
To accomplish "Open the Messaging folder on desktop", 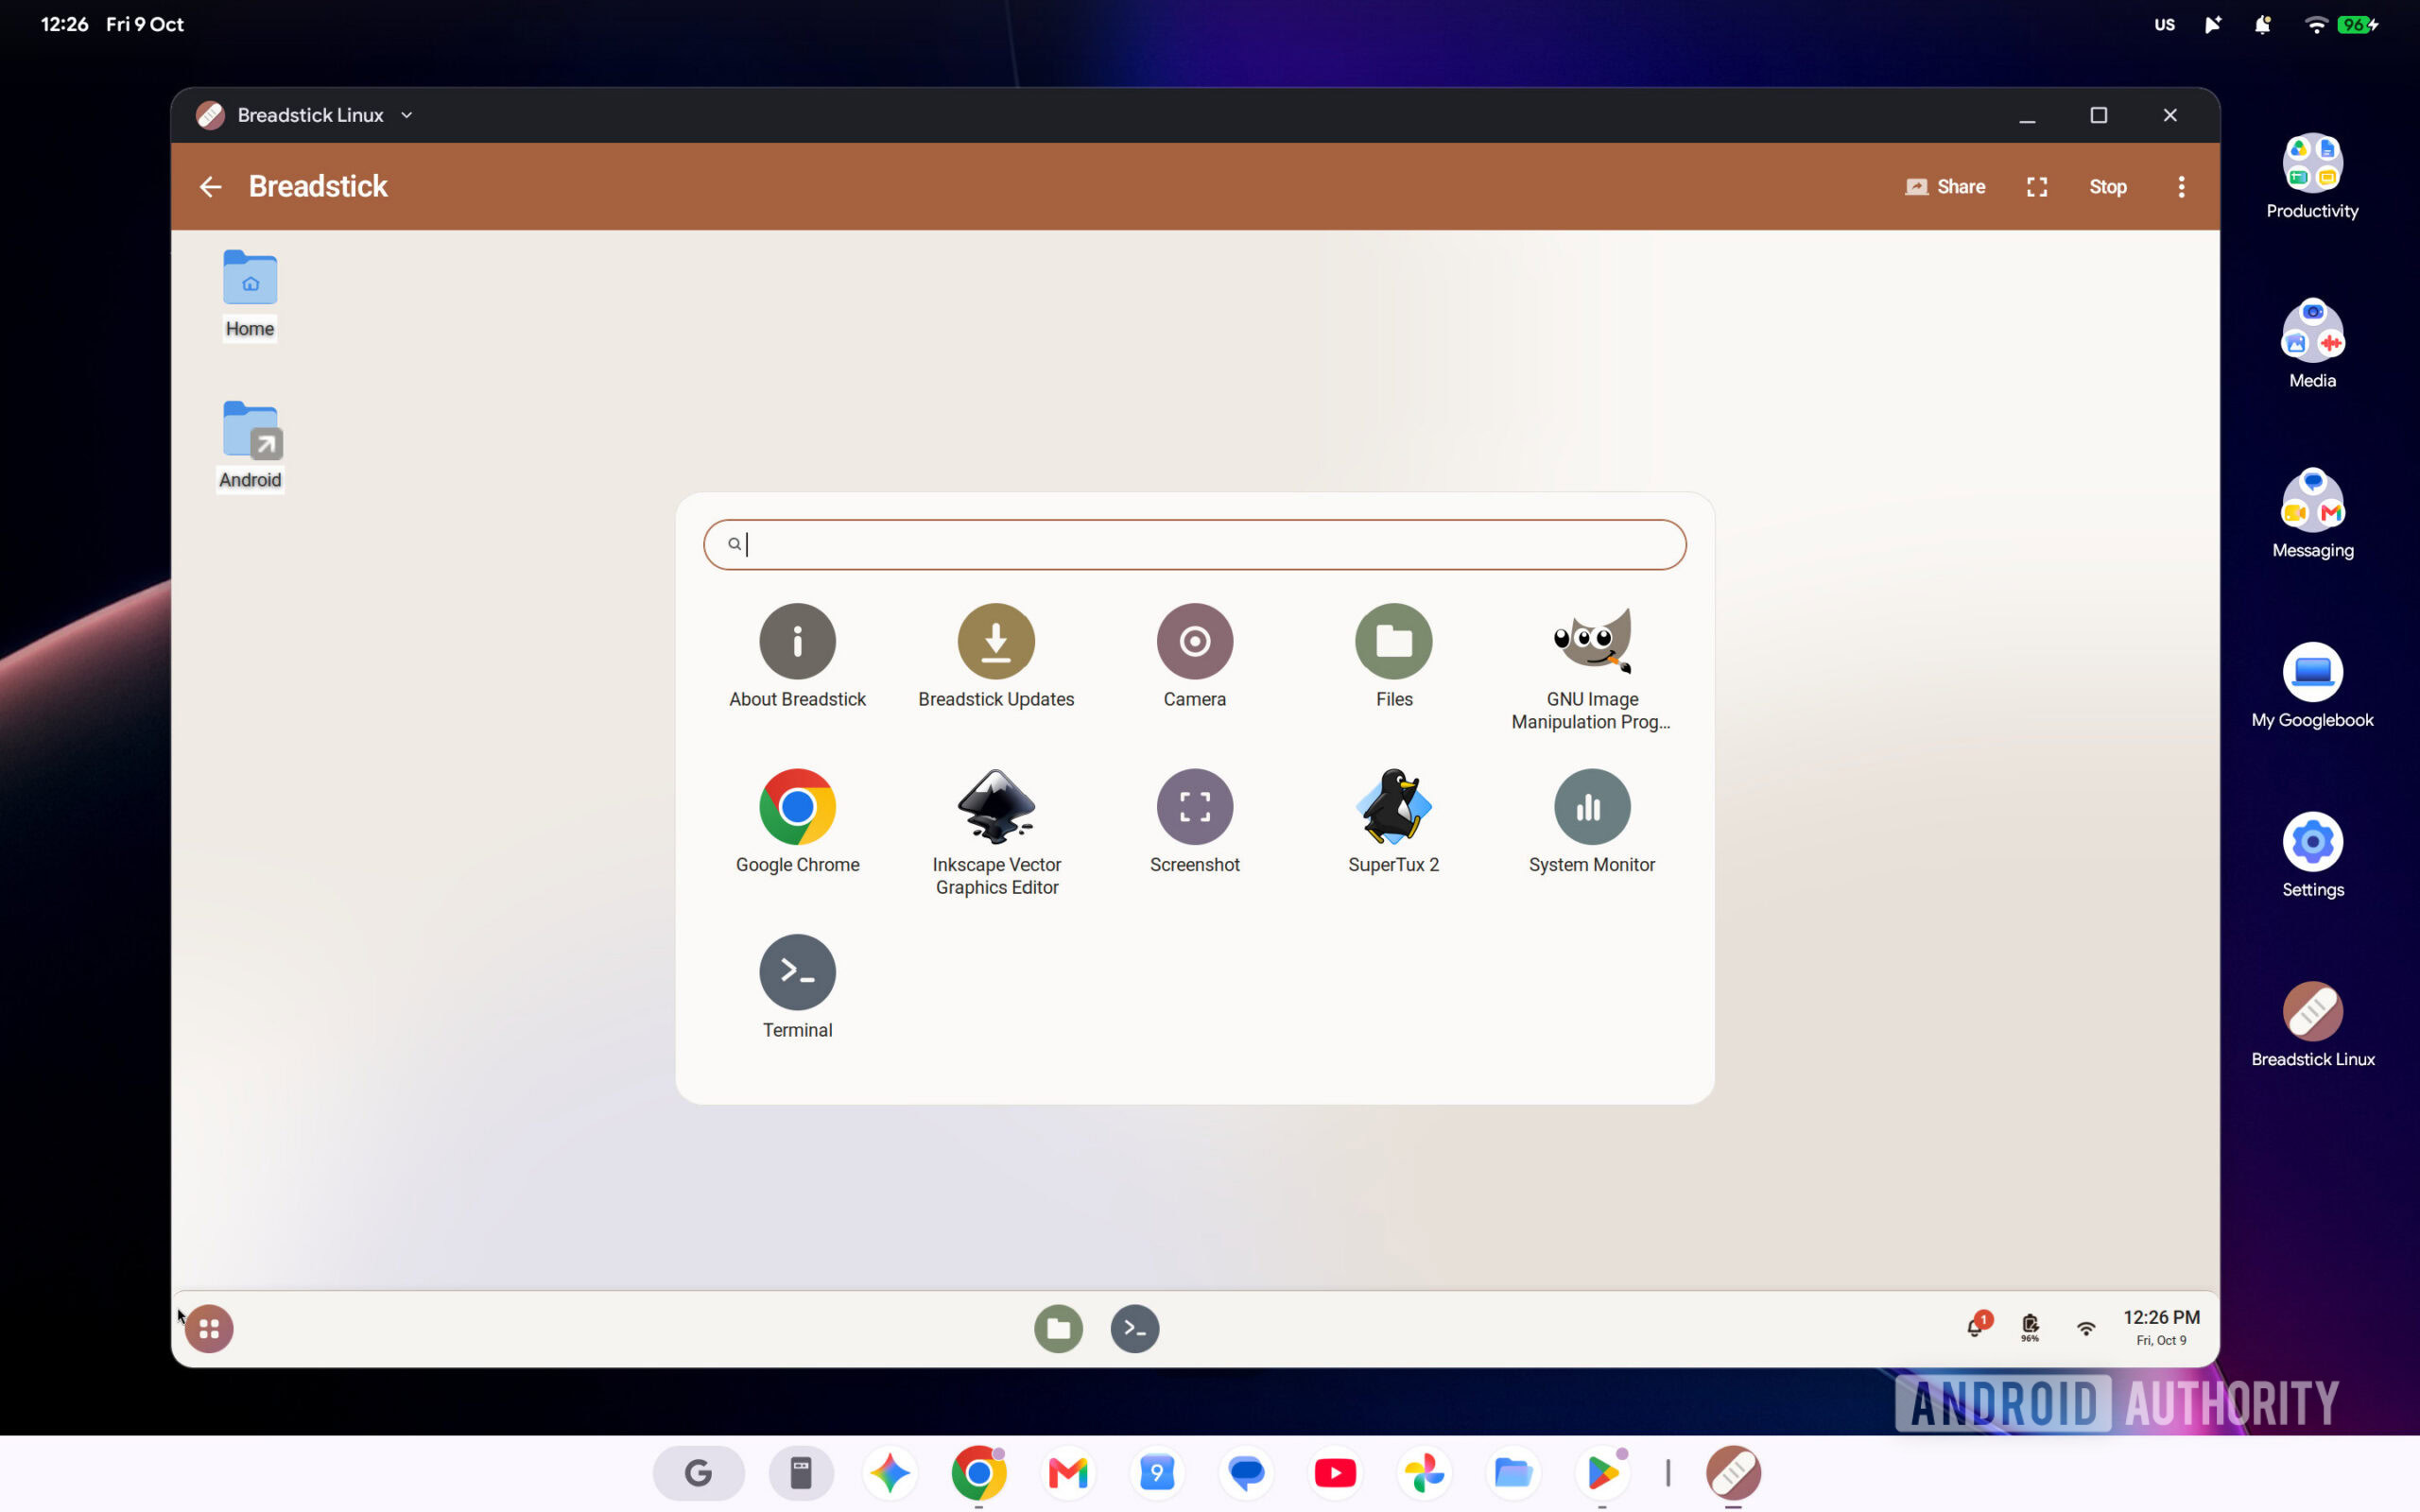I will click(x=2312, y=515).
